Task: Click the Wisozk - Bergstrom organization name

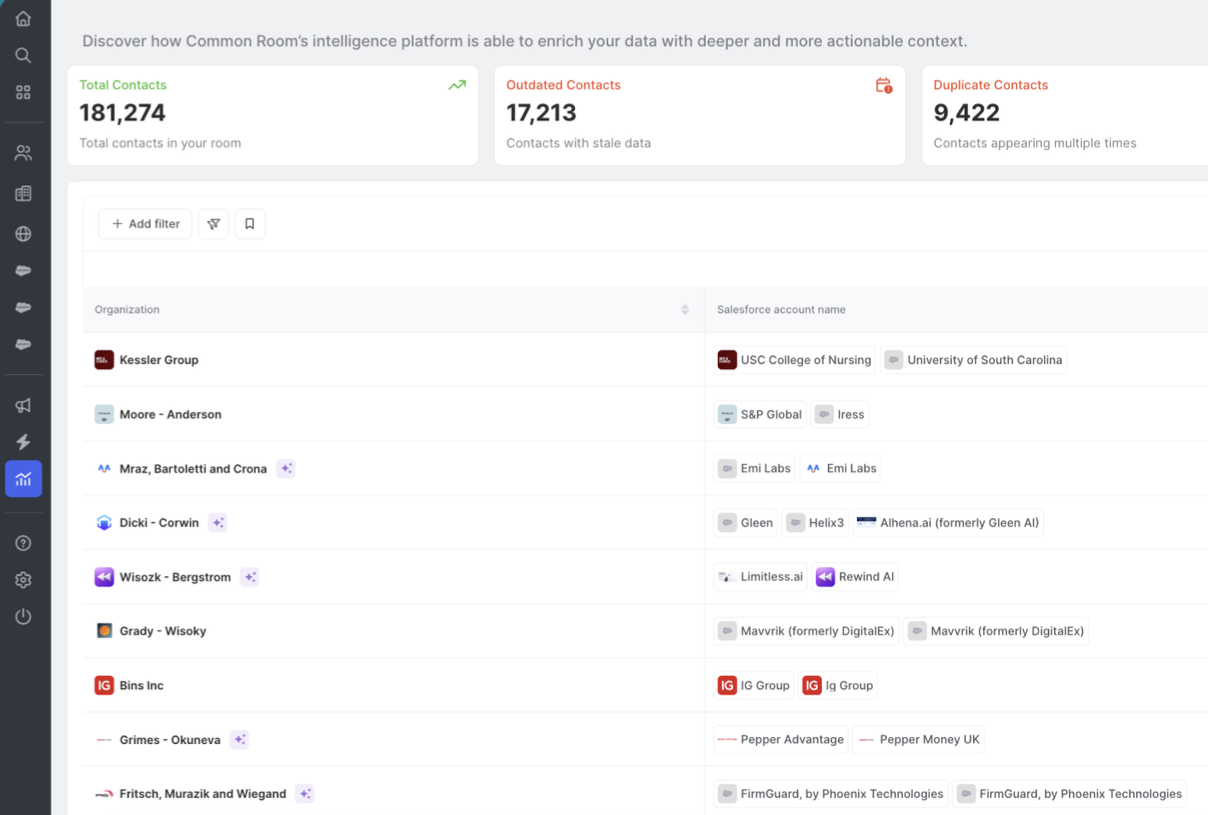Action: pyautogui.click(x=175, y=577)
